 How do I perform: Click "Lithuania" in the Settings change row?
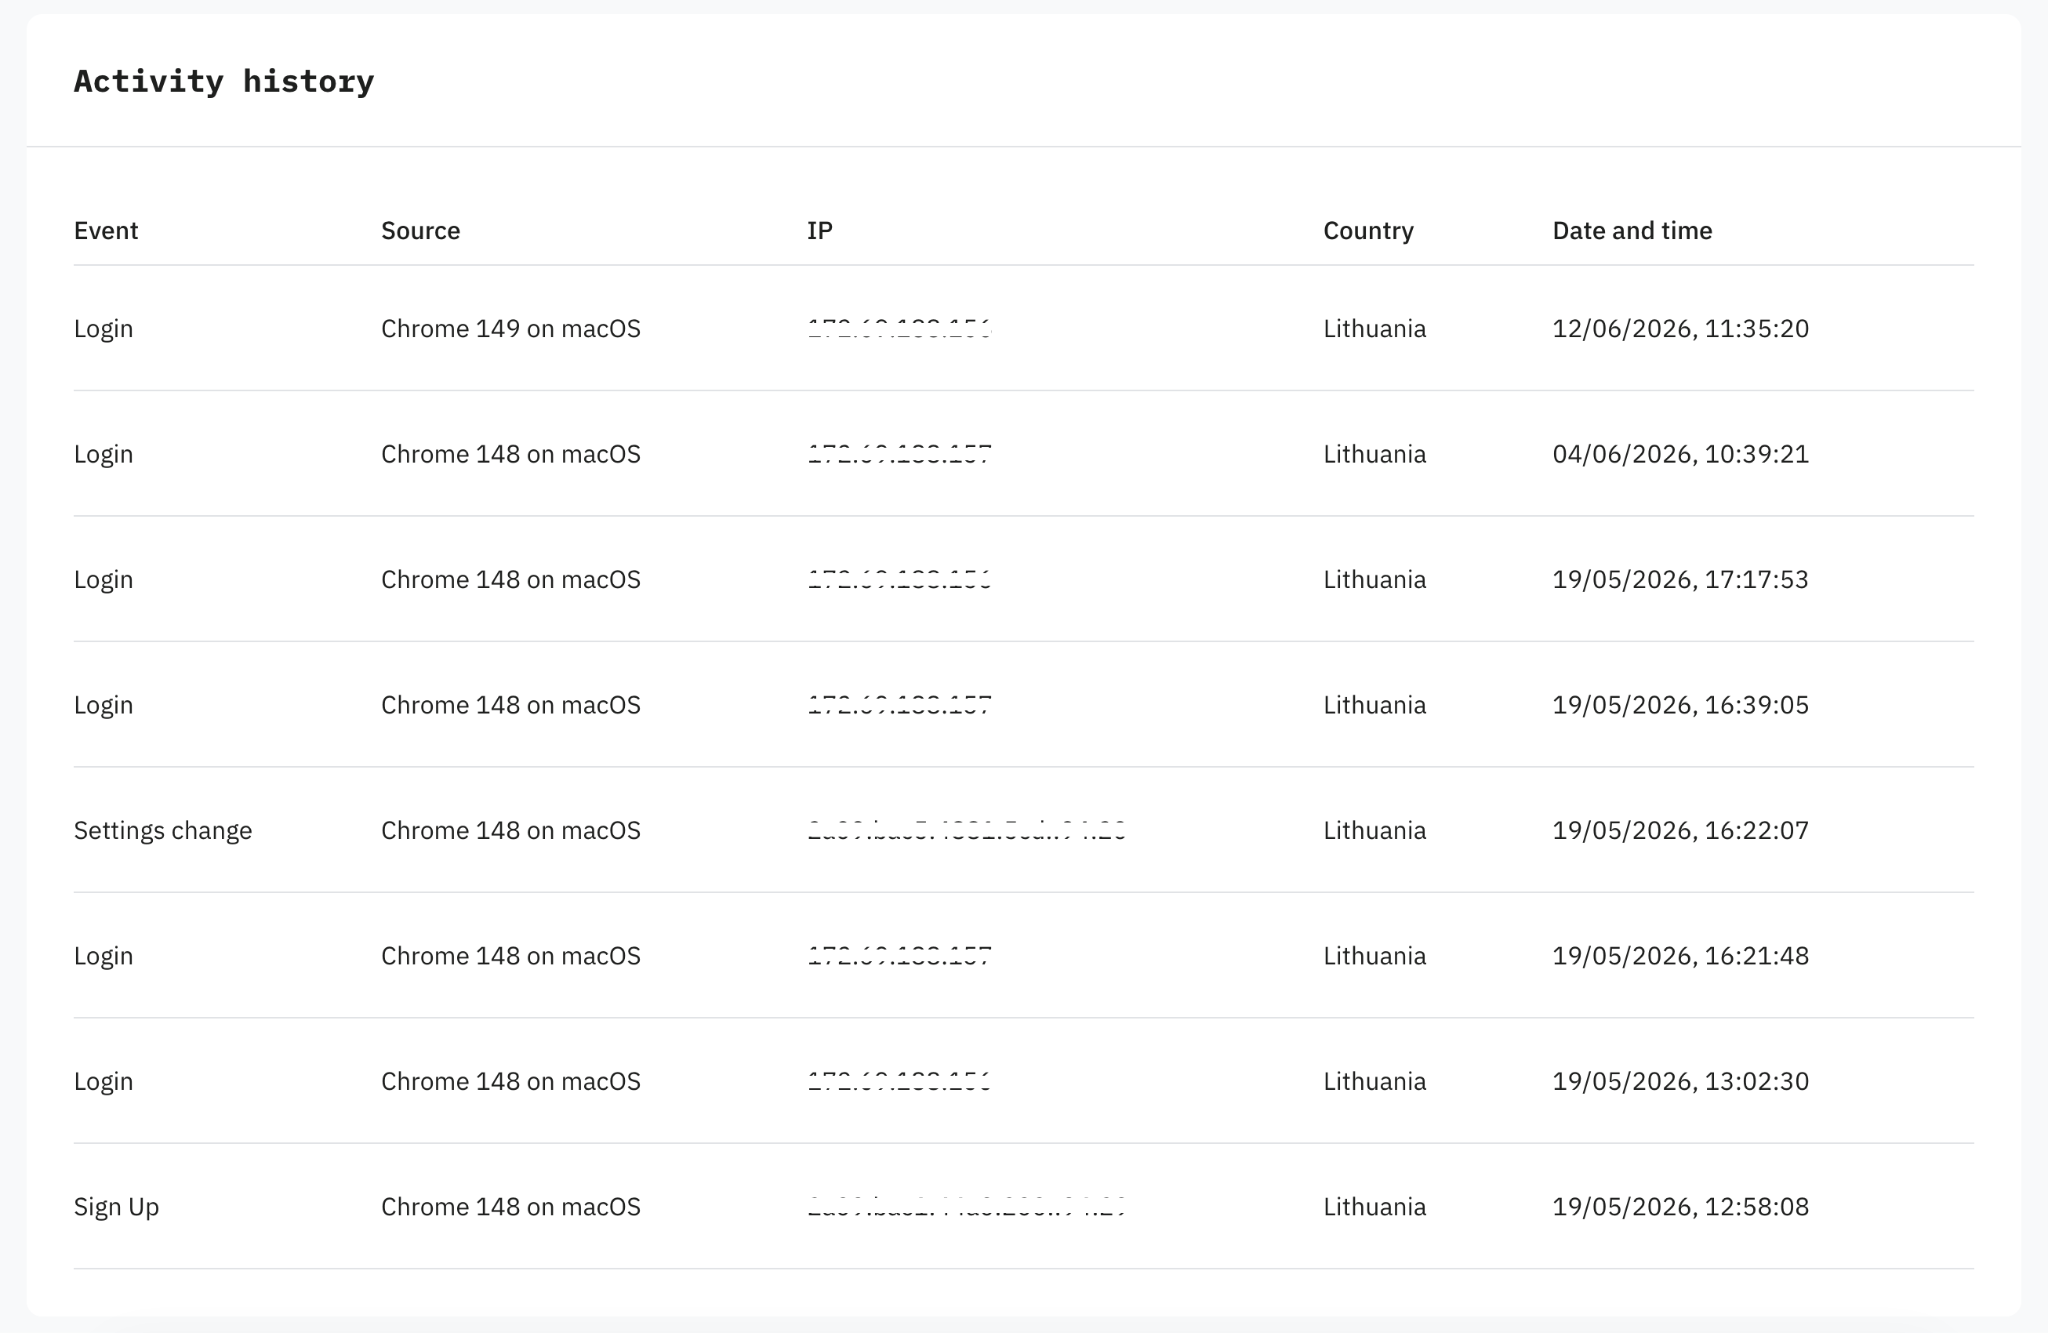(1375, 831)
